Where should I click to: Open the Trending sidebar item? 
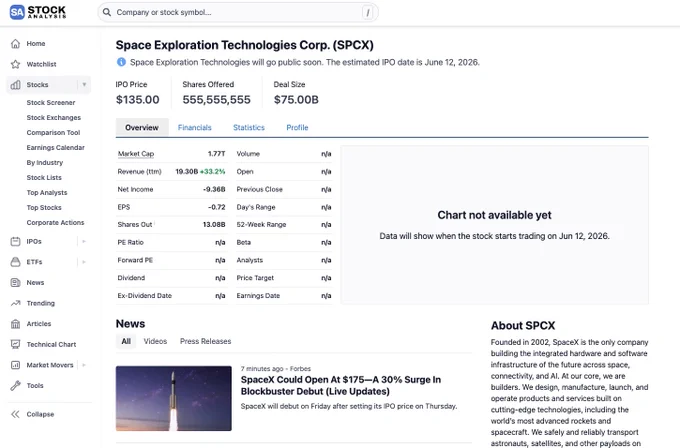[41, 303]
